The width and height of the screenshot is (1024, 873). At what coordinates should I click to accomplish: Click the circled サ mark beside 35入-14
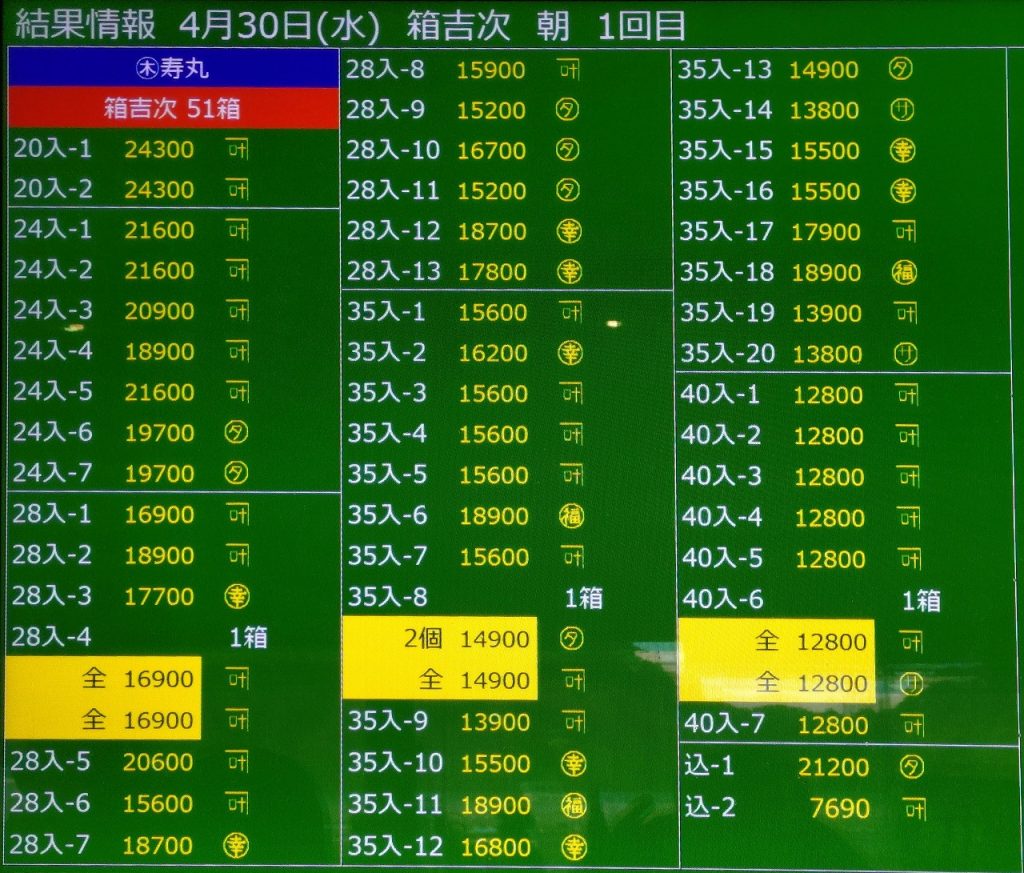(x=902, y=110)
